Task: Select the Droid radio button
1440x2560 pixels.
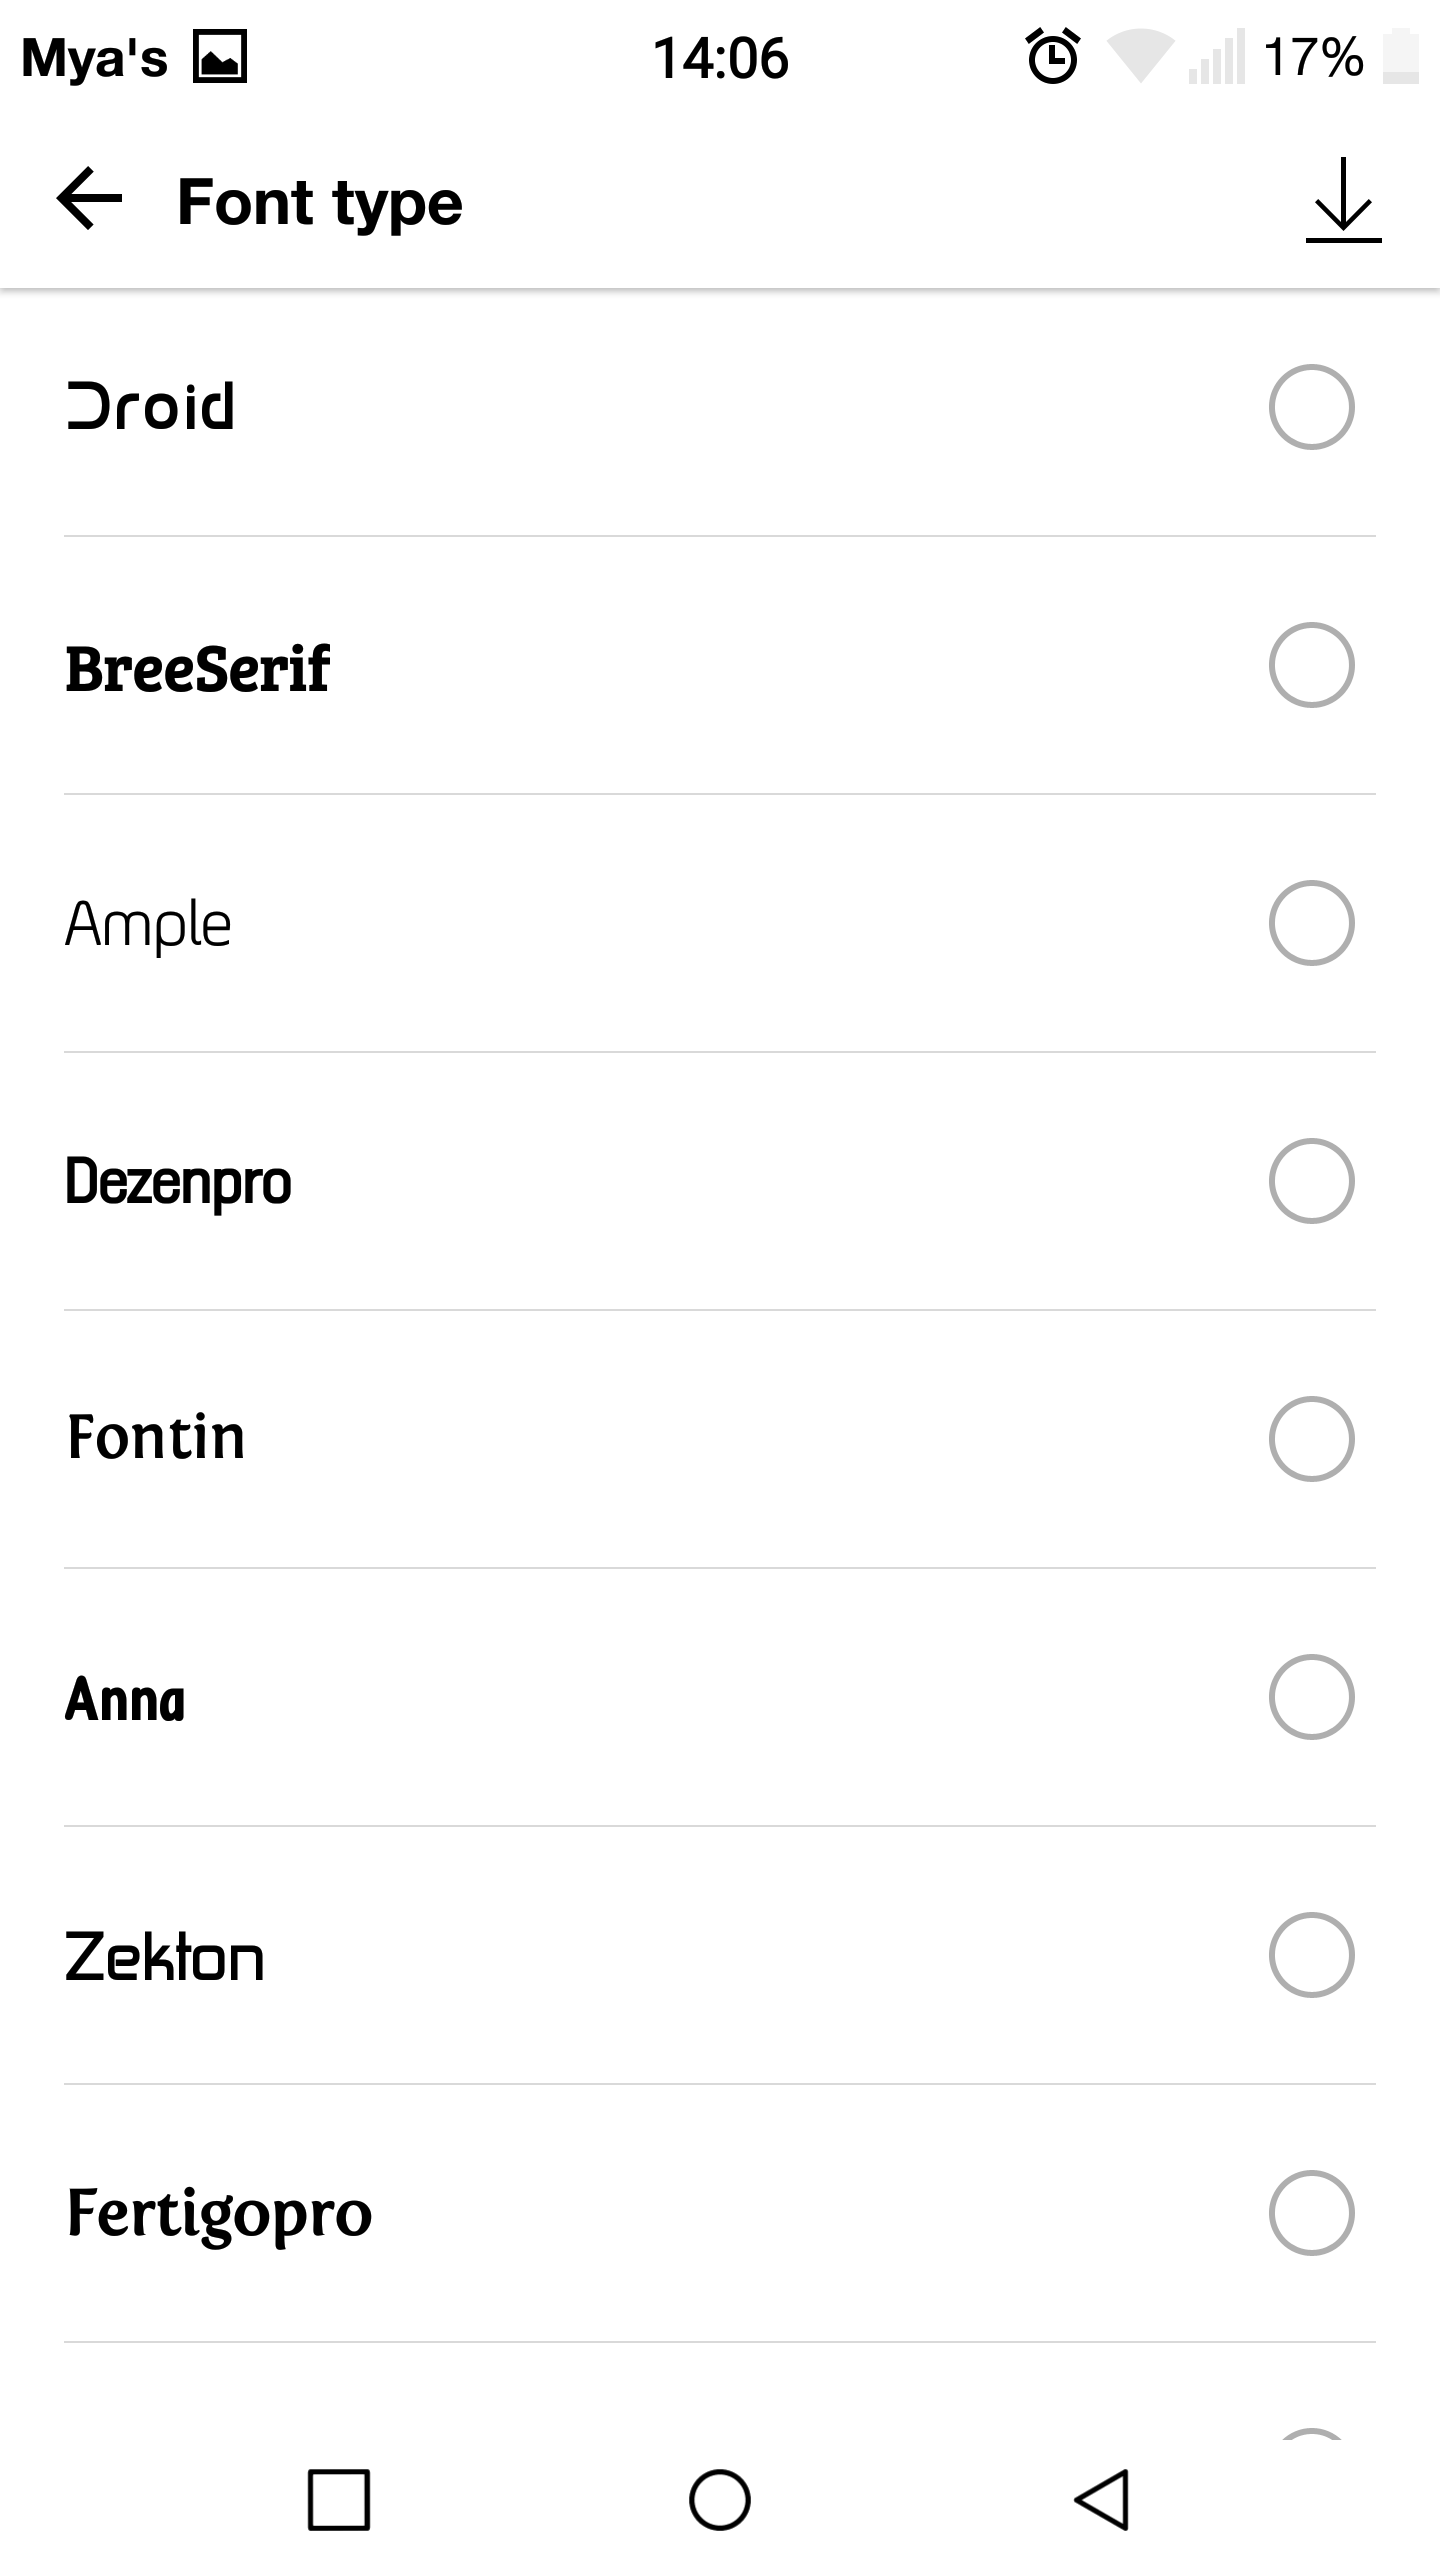Action: [1311, 407]
